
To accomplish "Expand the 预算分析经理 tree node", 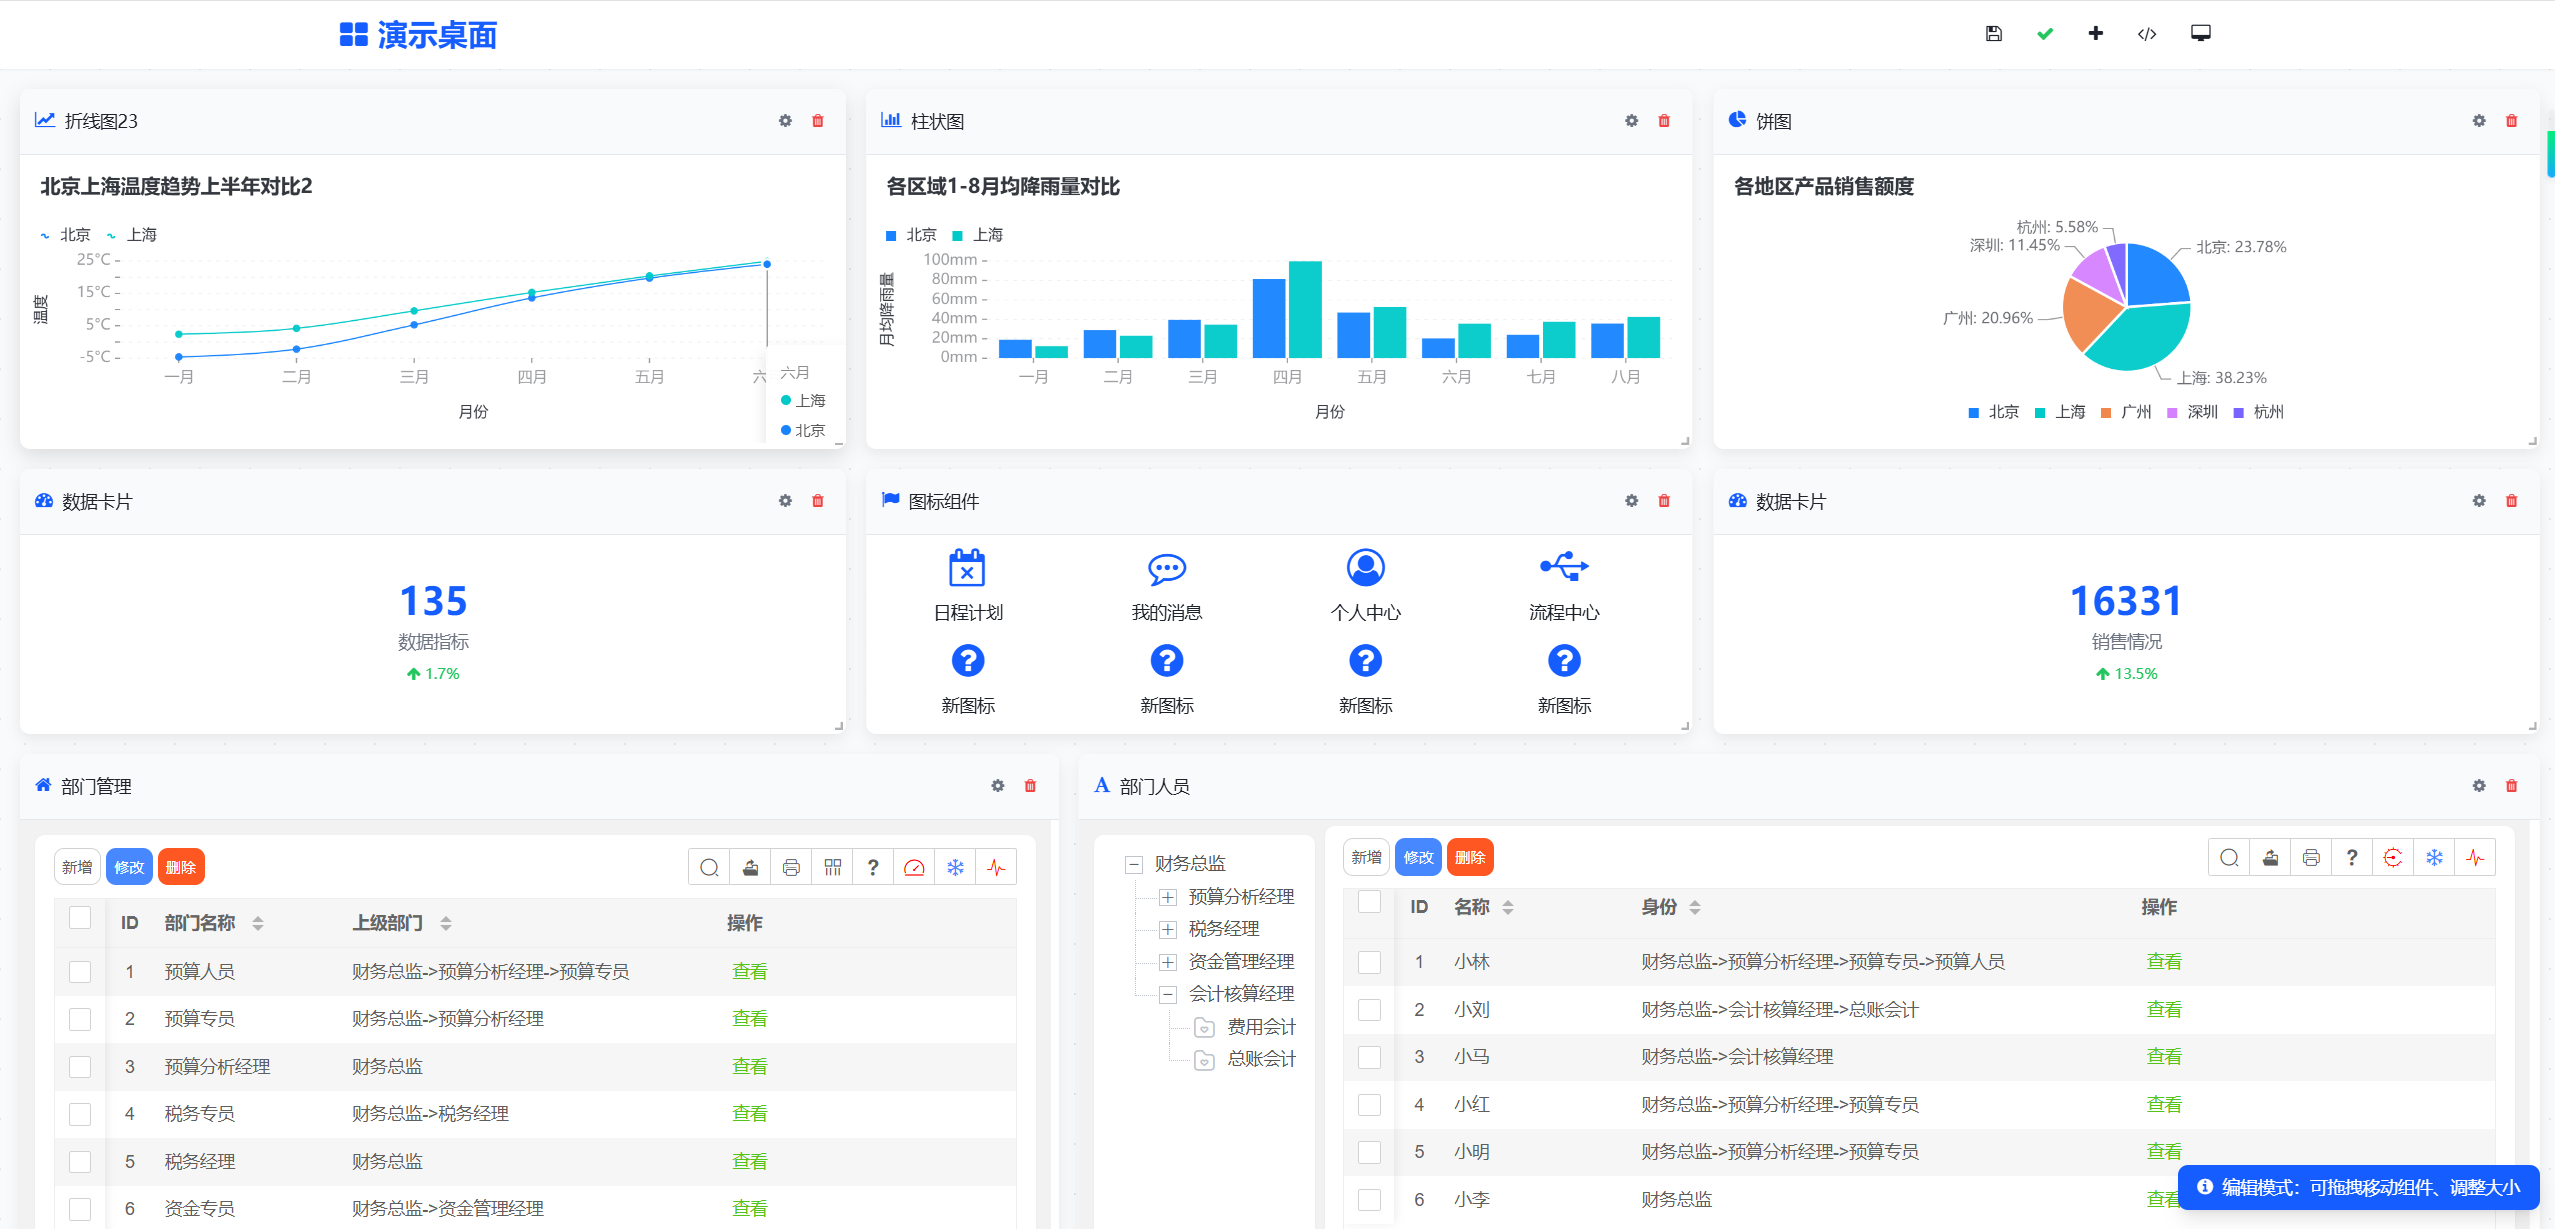I will point(1167,897).
